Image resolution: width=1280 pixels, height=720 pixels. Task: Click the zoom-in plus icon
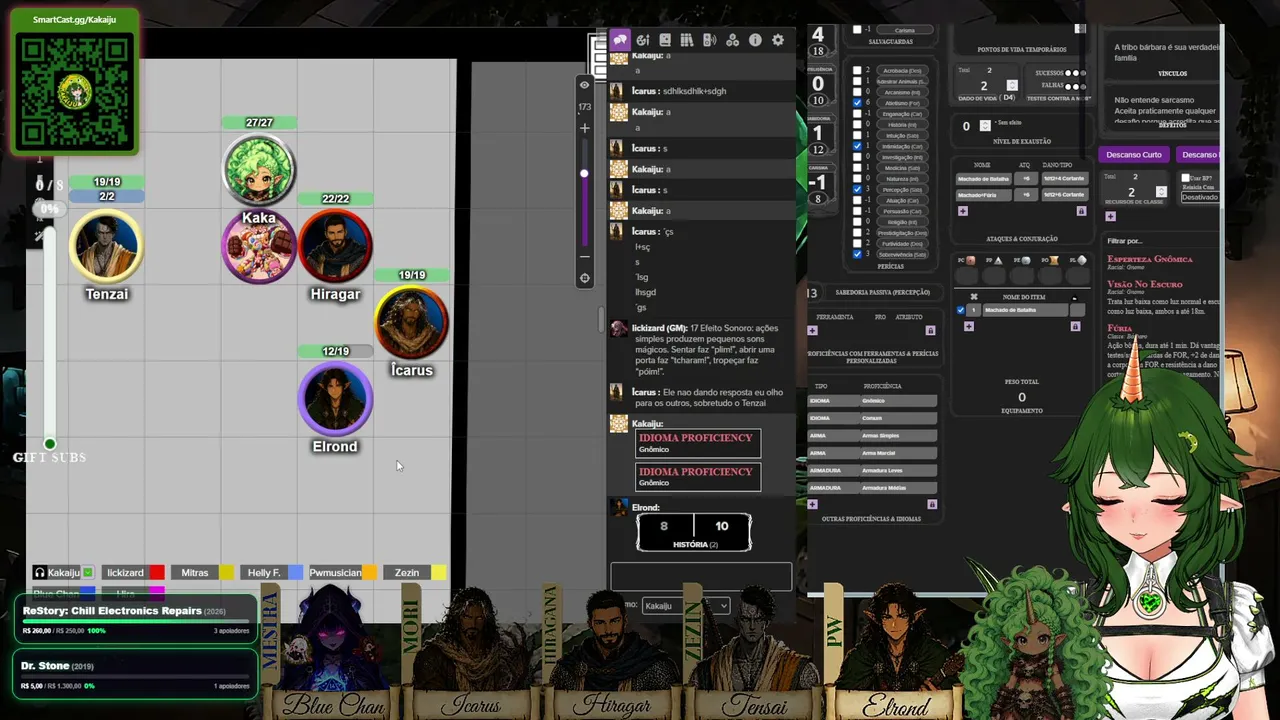[x=585, y=128]
